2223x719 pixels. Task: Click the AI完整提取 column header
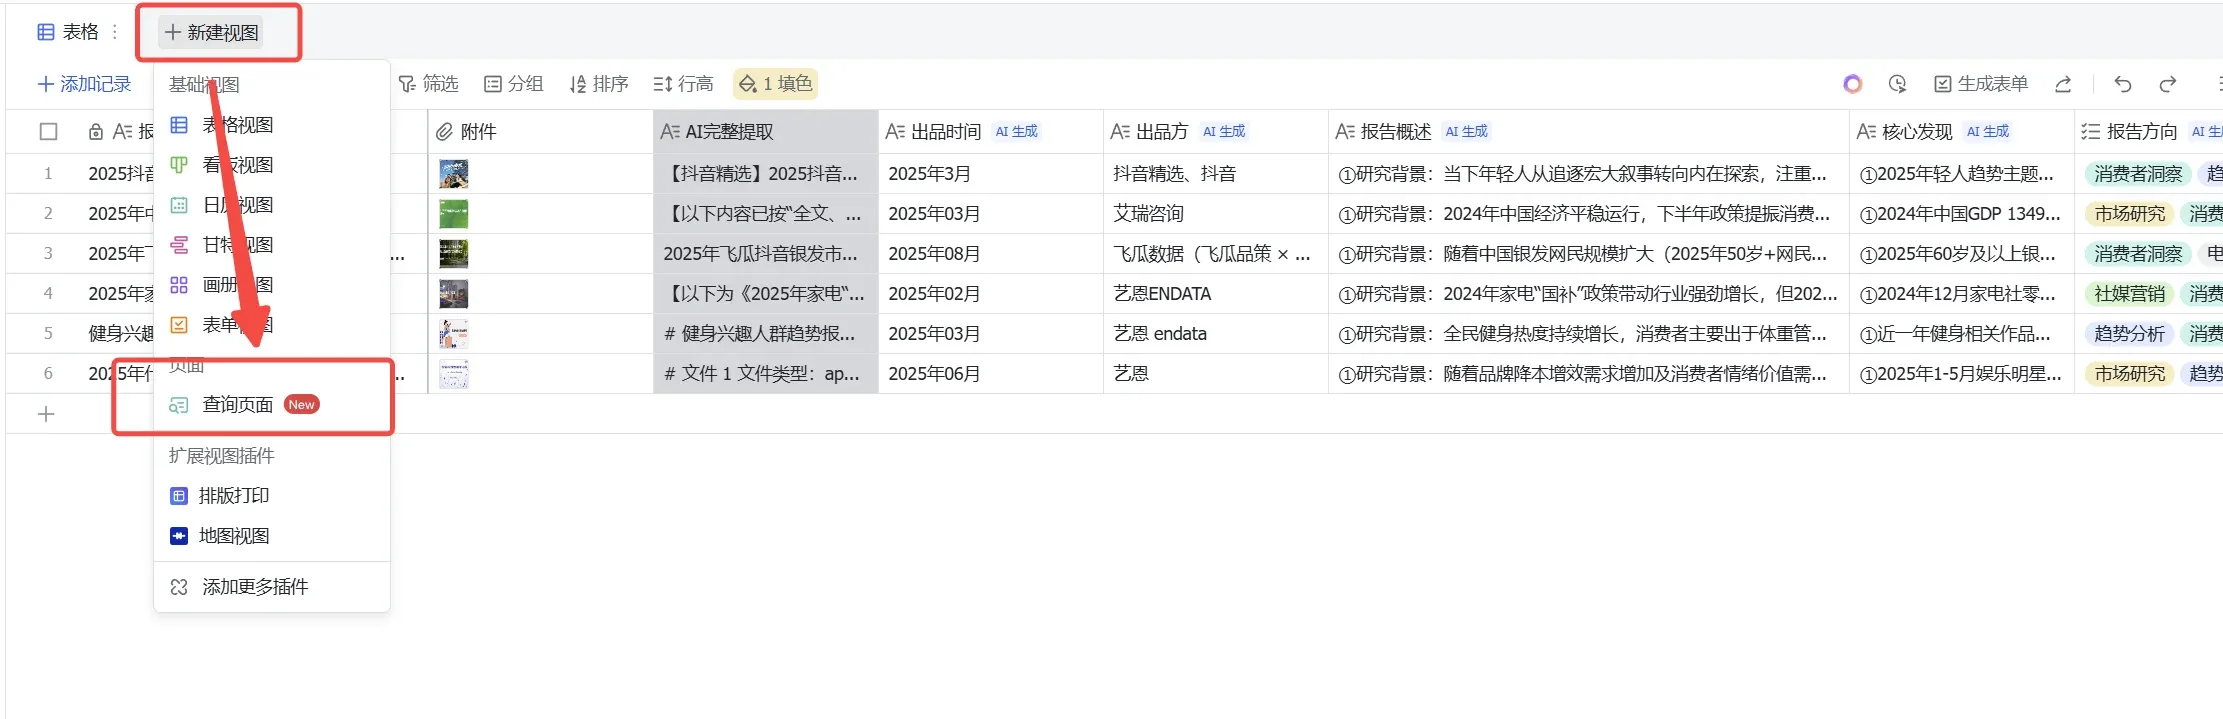tap(766, 131)
